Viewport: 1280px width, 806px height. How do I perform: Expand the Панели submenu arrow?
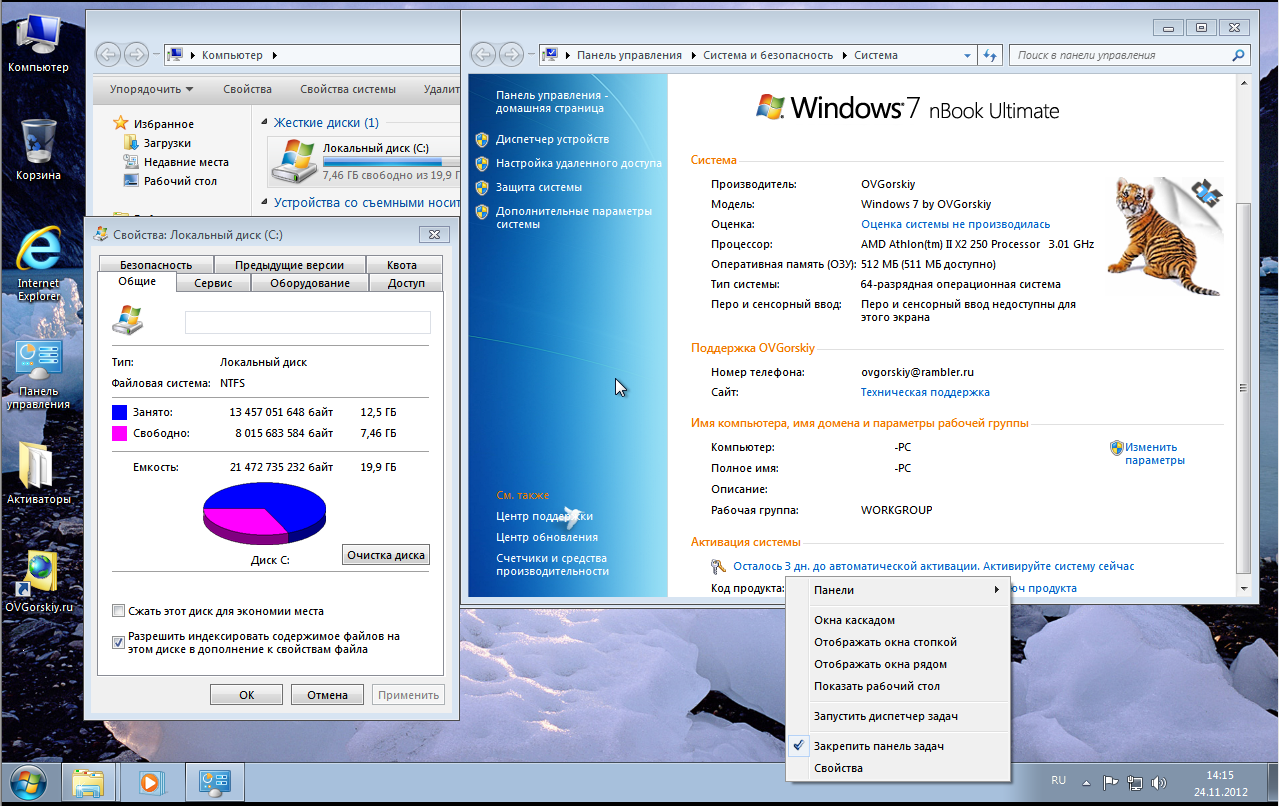click(x=997, y=590)
